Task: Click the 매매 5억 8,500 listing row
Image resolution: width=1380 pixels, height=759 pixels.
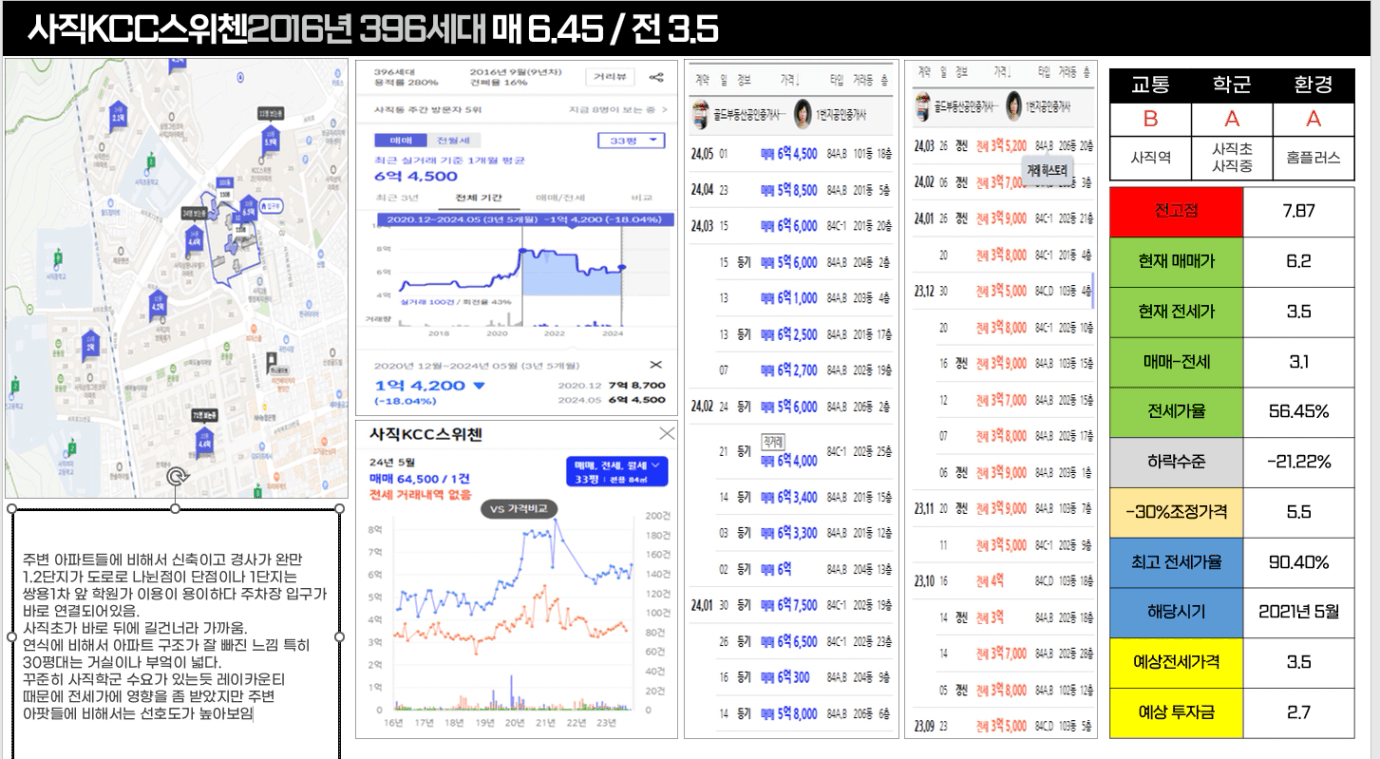Action: [x=791, y=190]
